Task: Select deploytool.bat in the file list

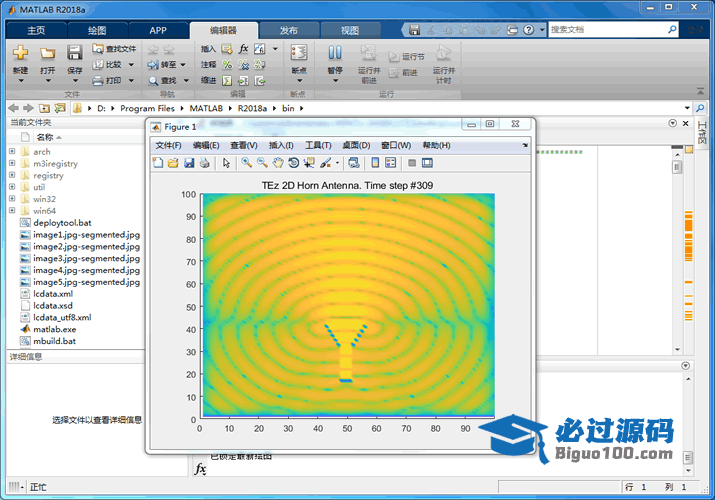Action: click(x=62, y=223)
